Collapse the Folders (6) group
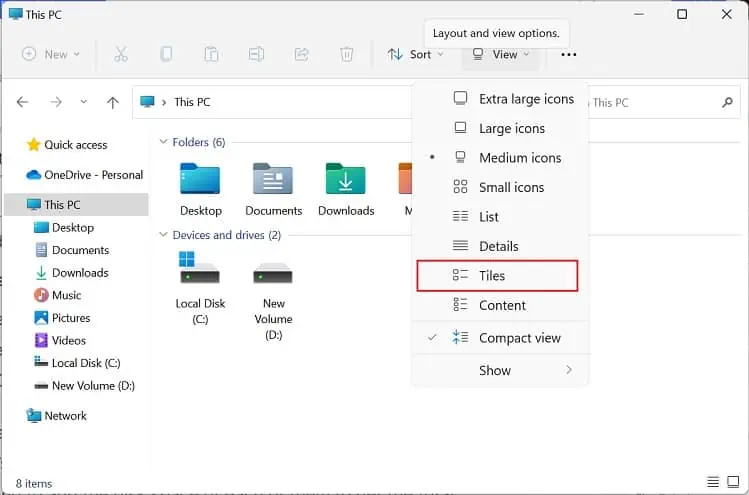This screenshot has width=749, height=495. pyautogui.click(x=163, y=142)
